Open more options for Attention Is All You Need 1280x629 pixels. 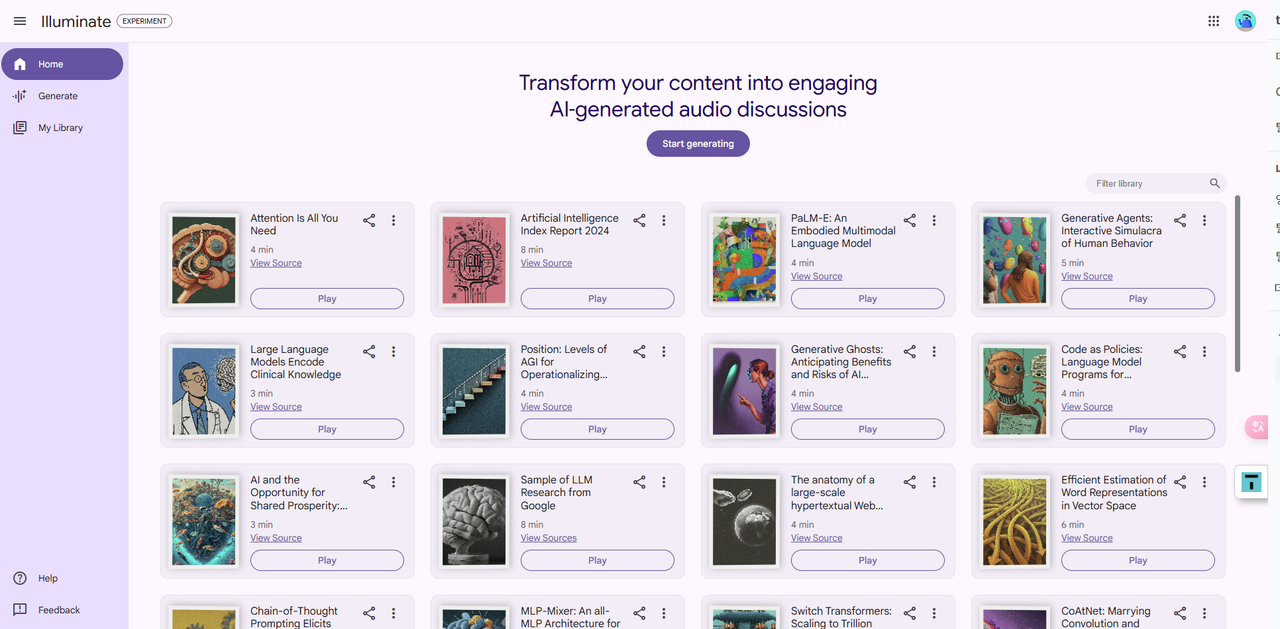(x=393, y=220)
